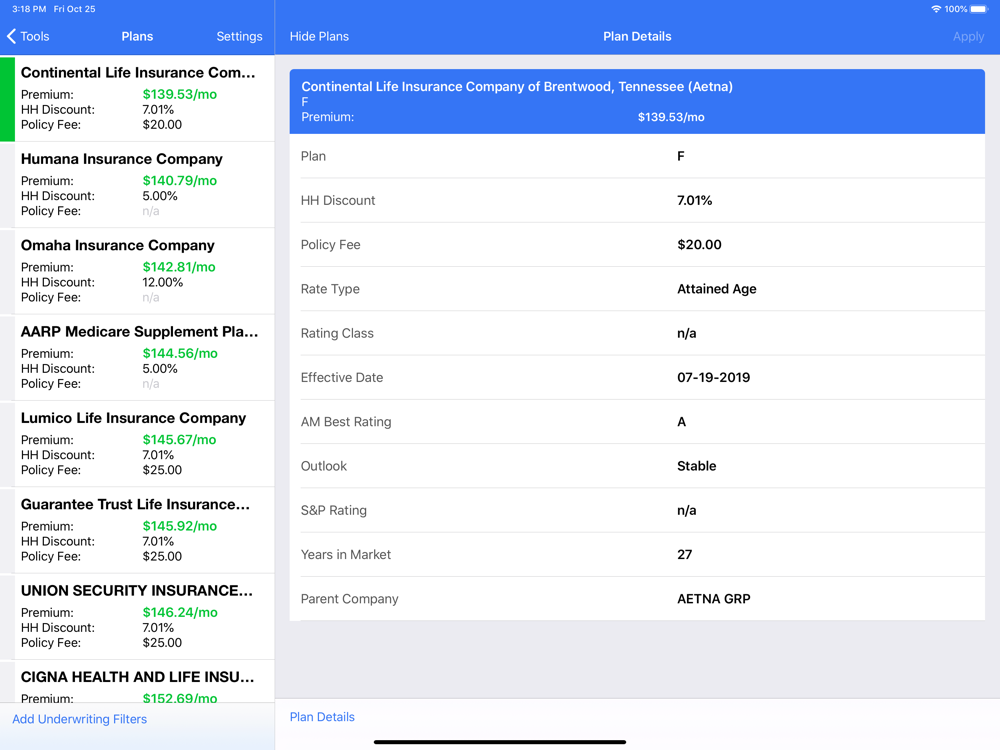Tap the Wi-Fi icon in status bar
The image size is (1000, 750).
936,9
